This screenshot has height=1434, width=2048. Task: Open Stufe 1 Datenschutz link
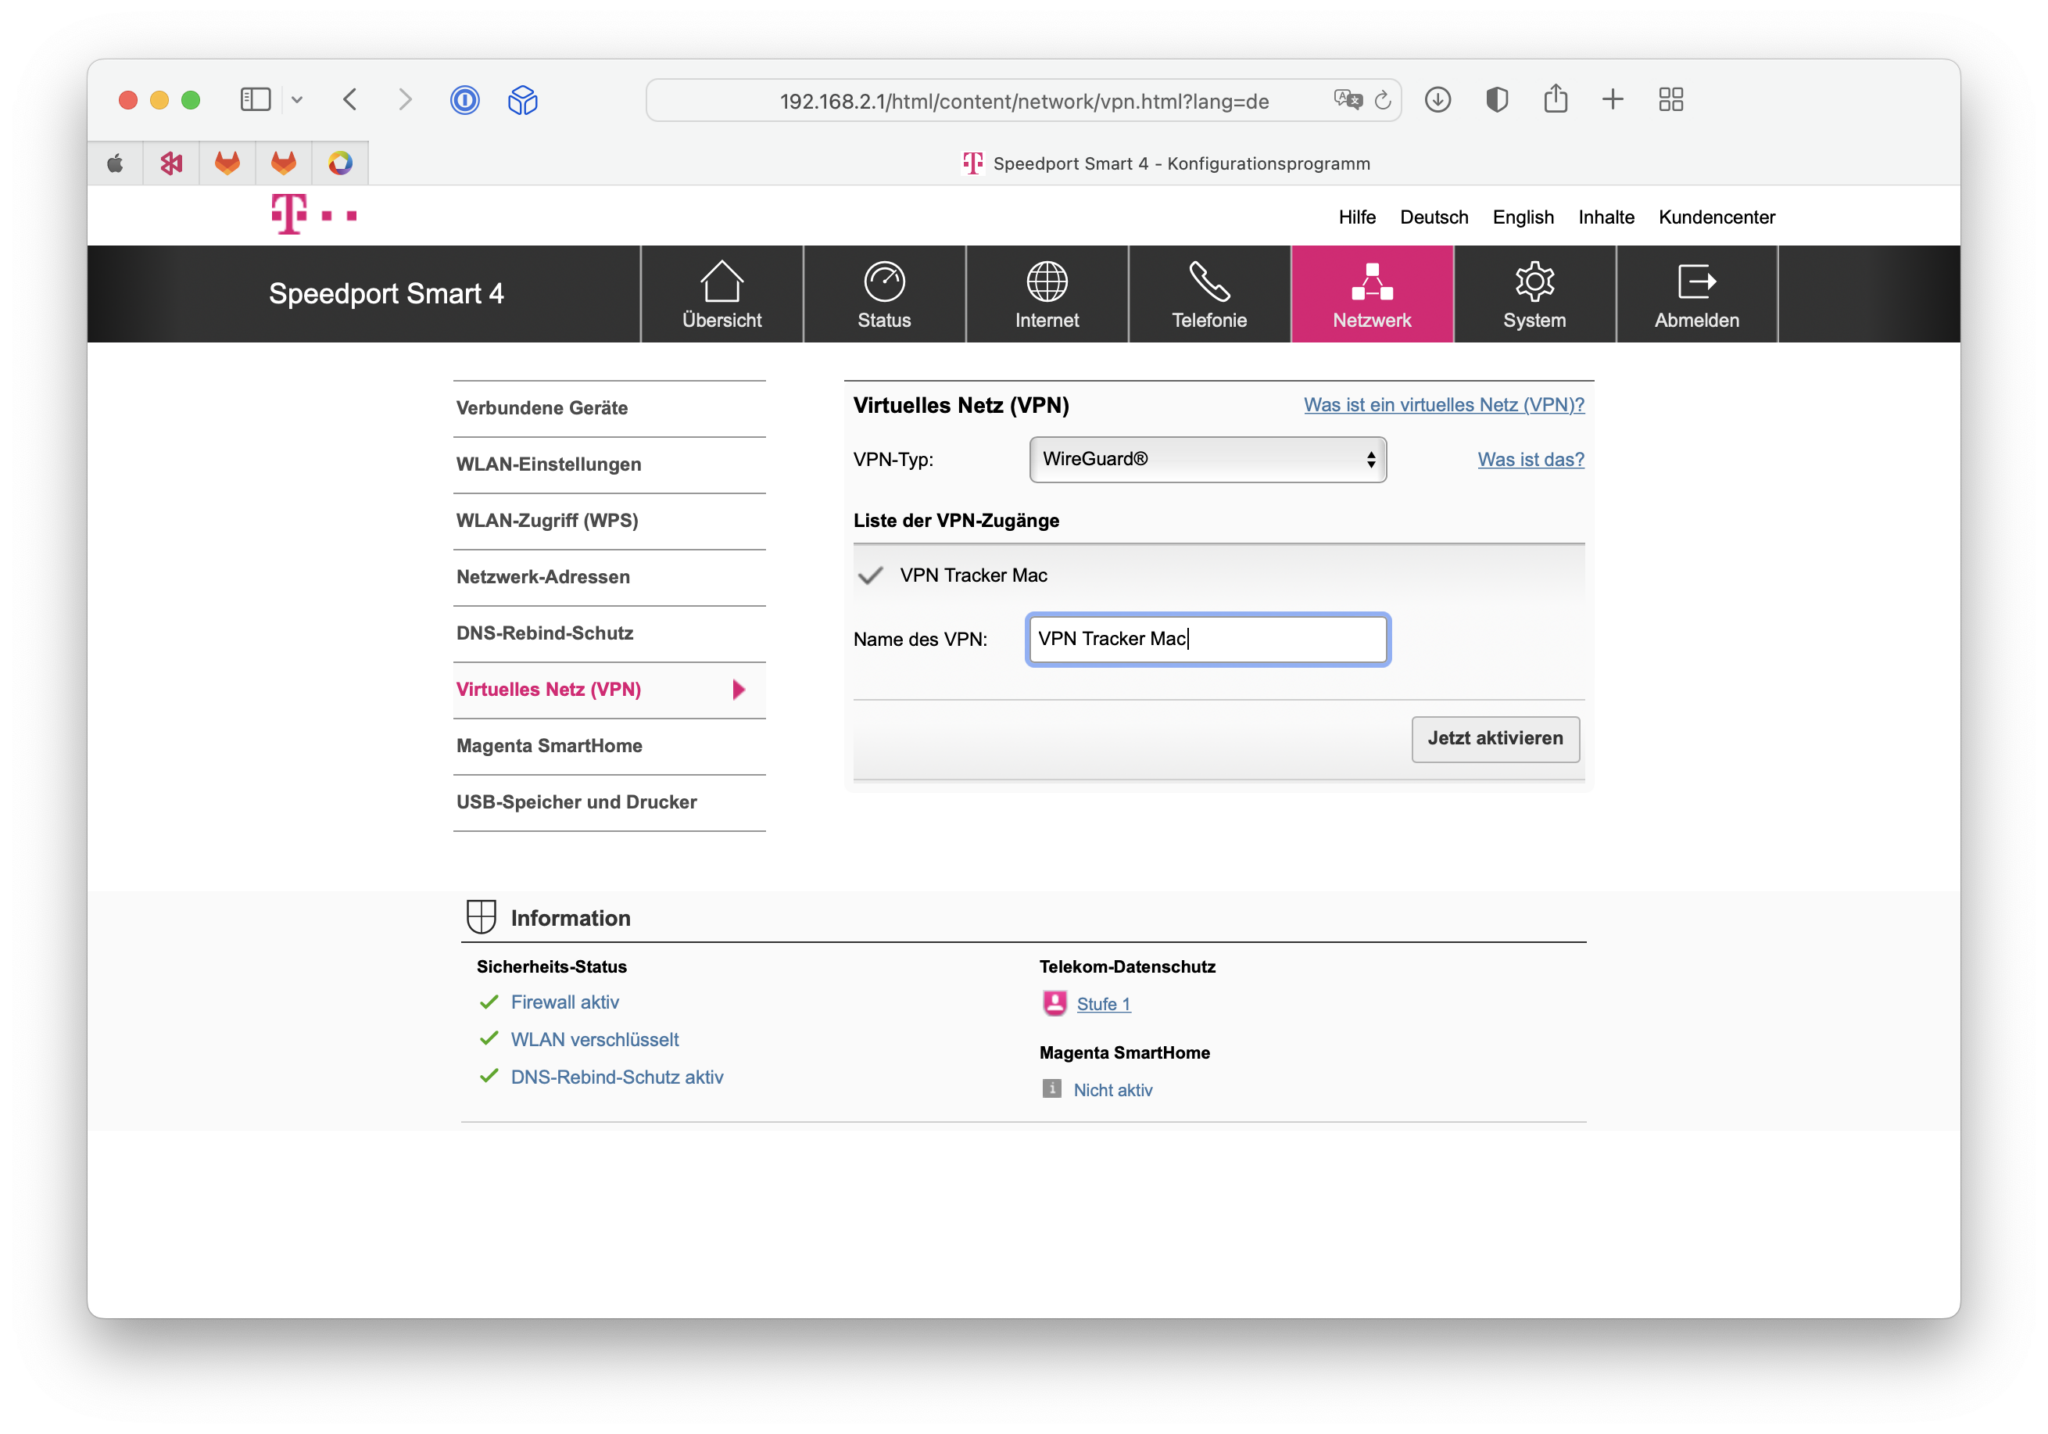[x=1103, y=1004]
